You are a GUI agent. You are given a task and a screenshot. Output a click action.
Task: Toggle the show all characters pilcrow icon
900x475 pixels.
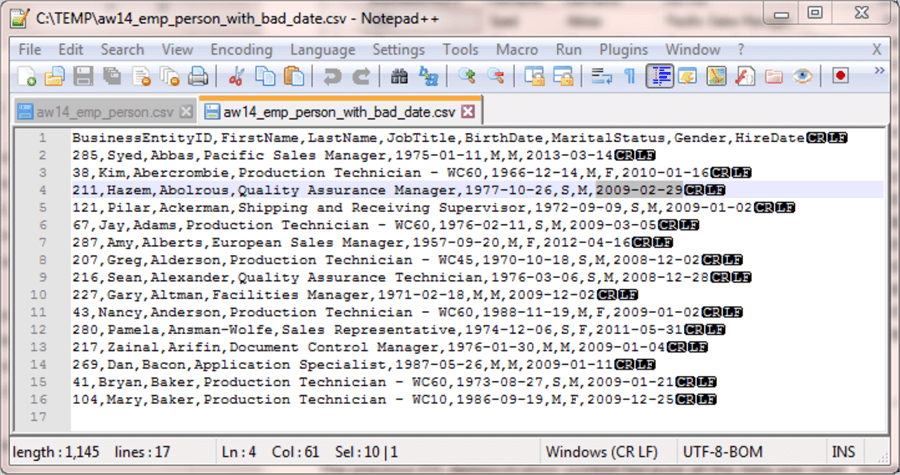point(630,76)
